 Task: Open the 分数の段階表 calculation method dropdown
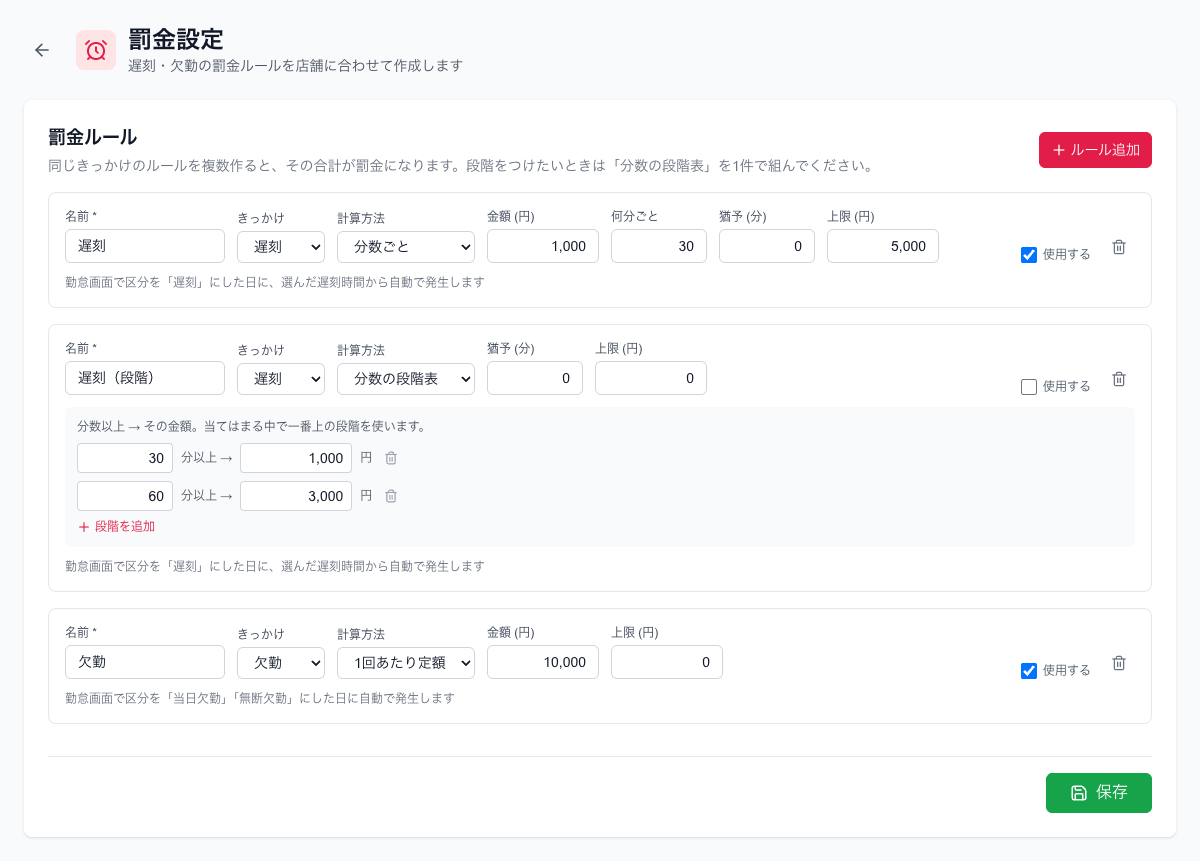[x=406, y=378]
